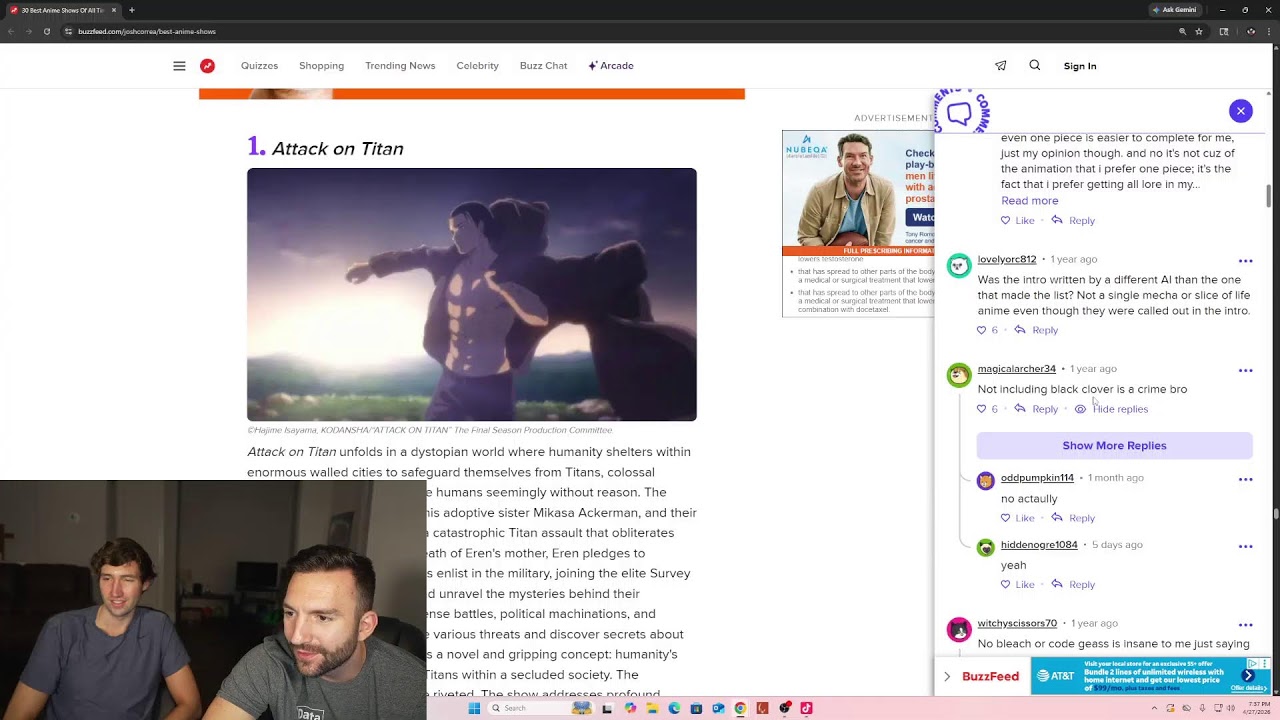This screenshot has width=1280, height=720.
Task: Reply to oddpumpkin114
Action: pyautogui.click(x=1073, y=518)
